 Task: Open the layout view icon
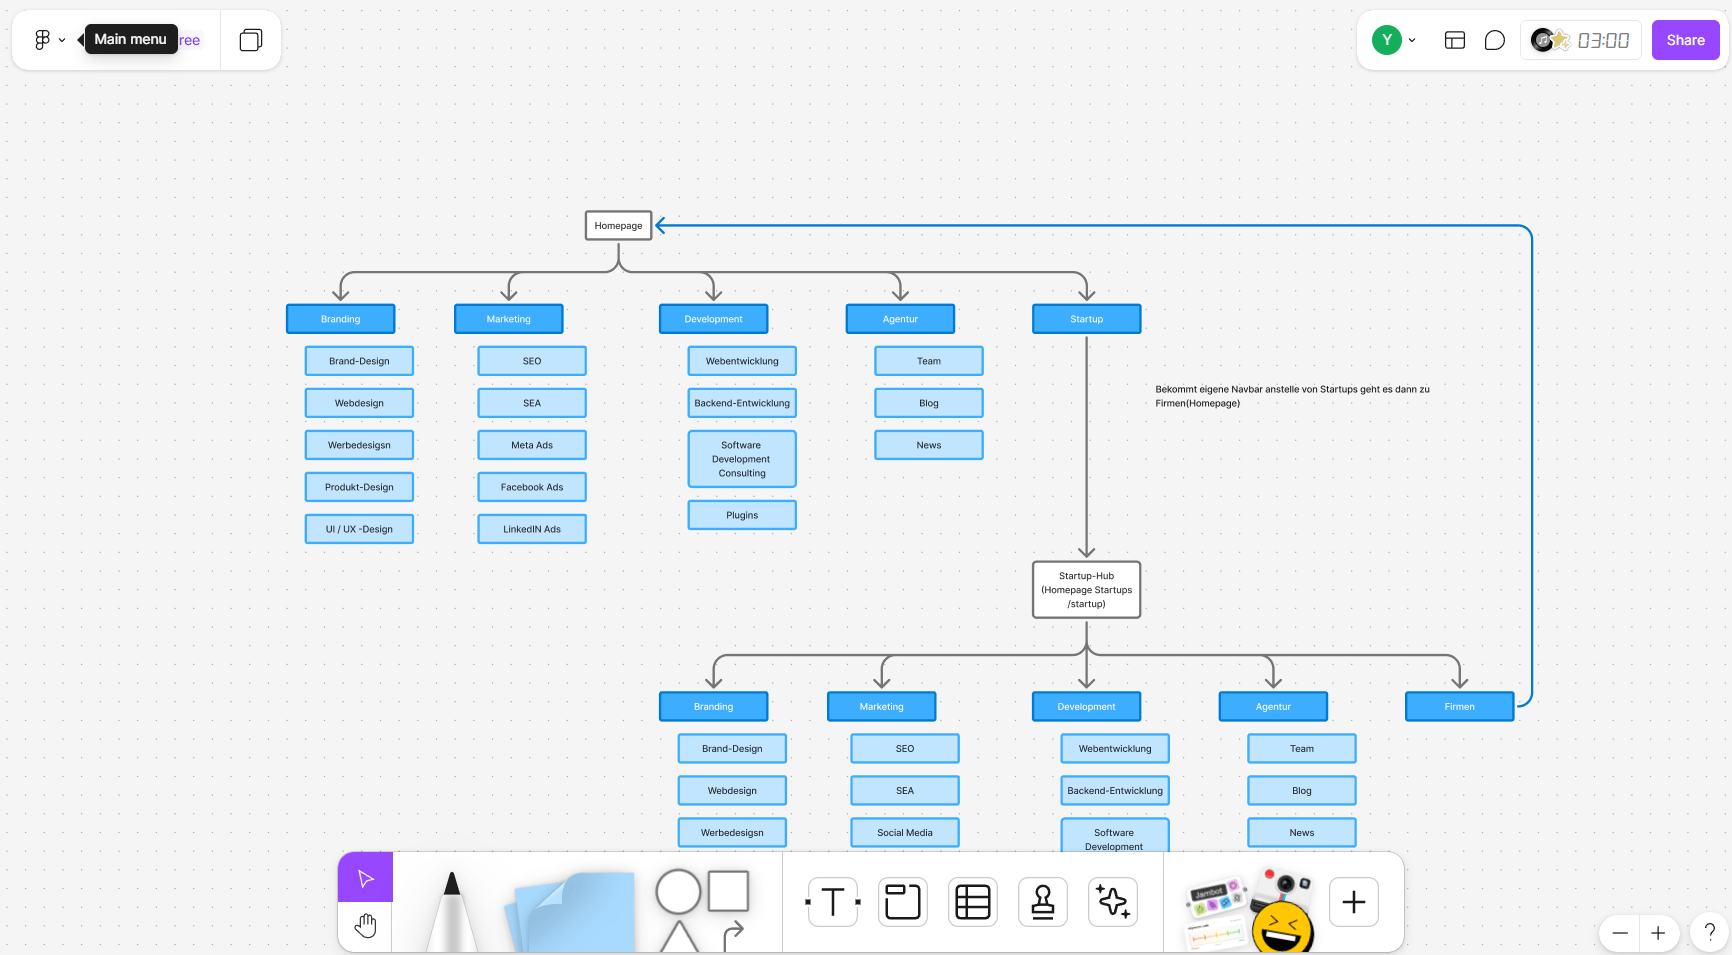1455,40
